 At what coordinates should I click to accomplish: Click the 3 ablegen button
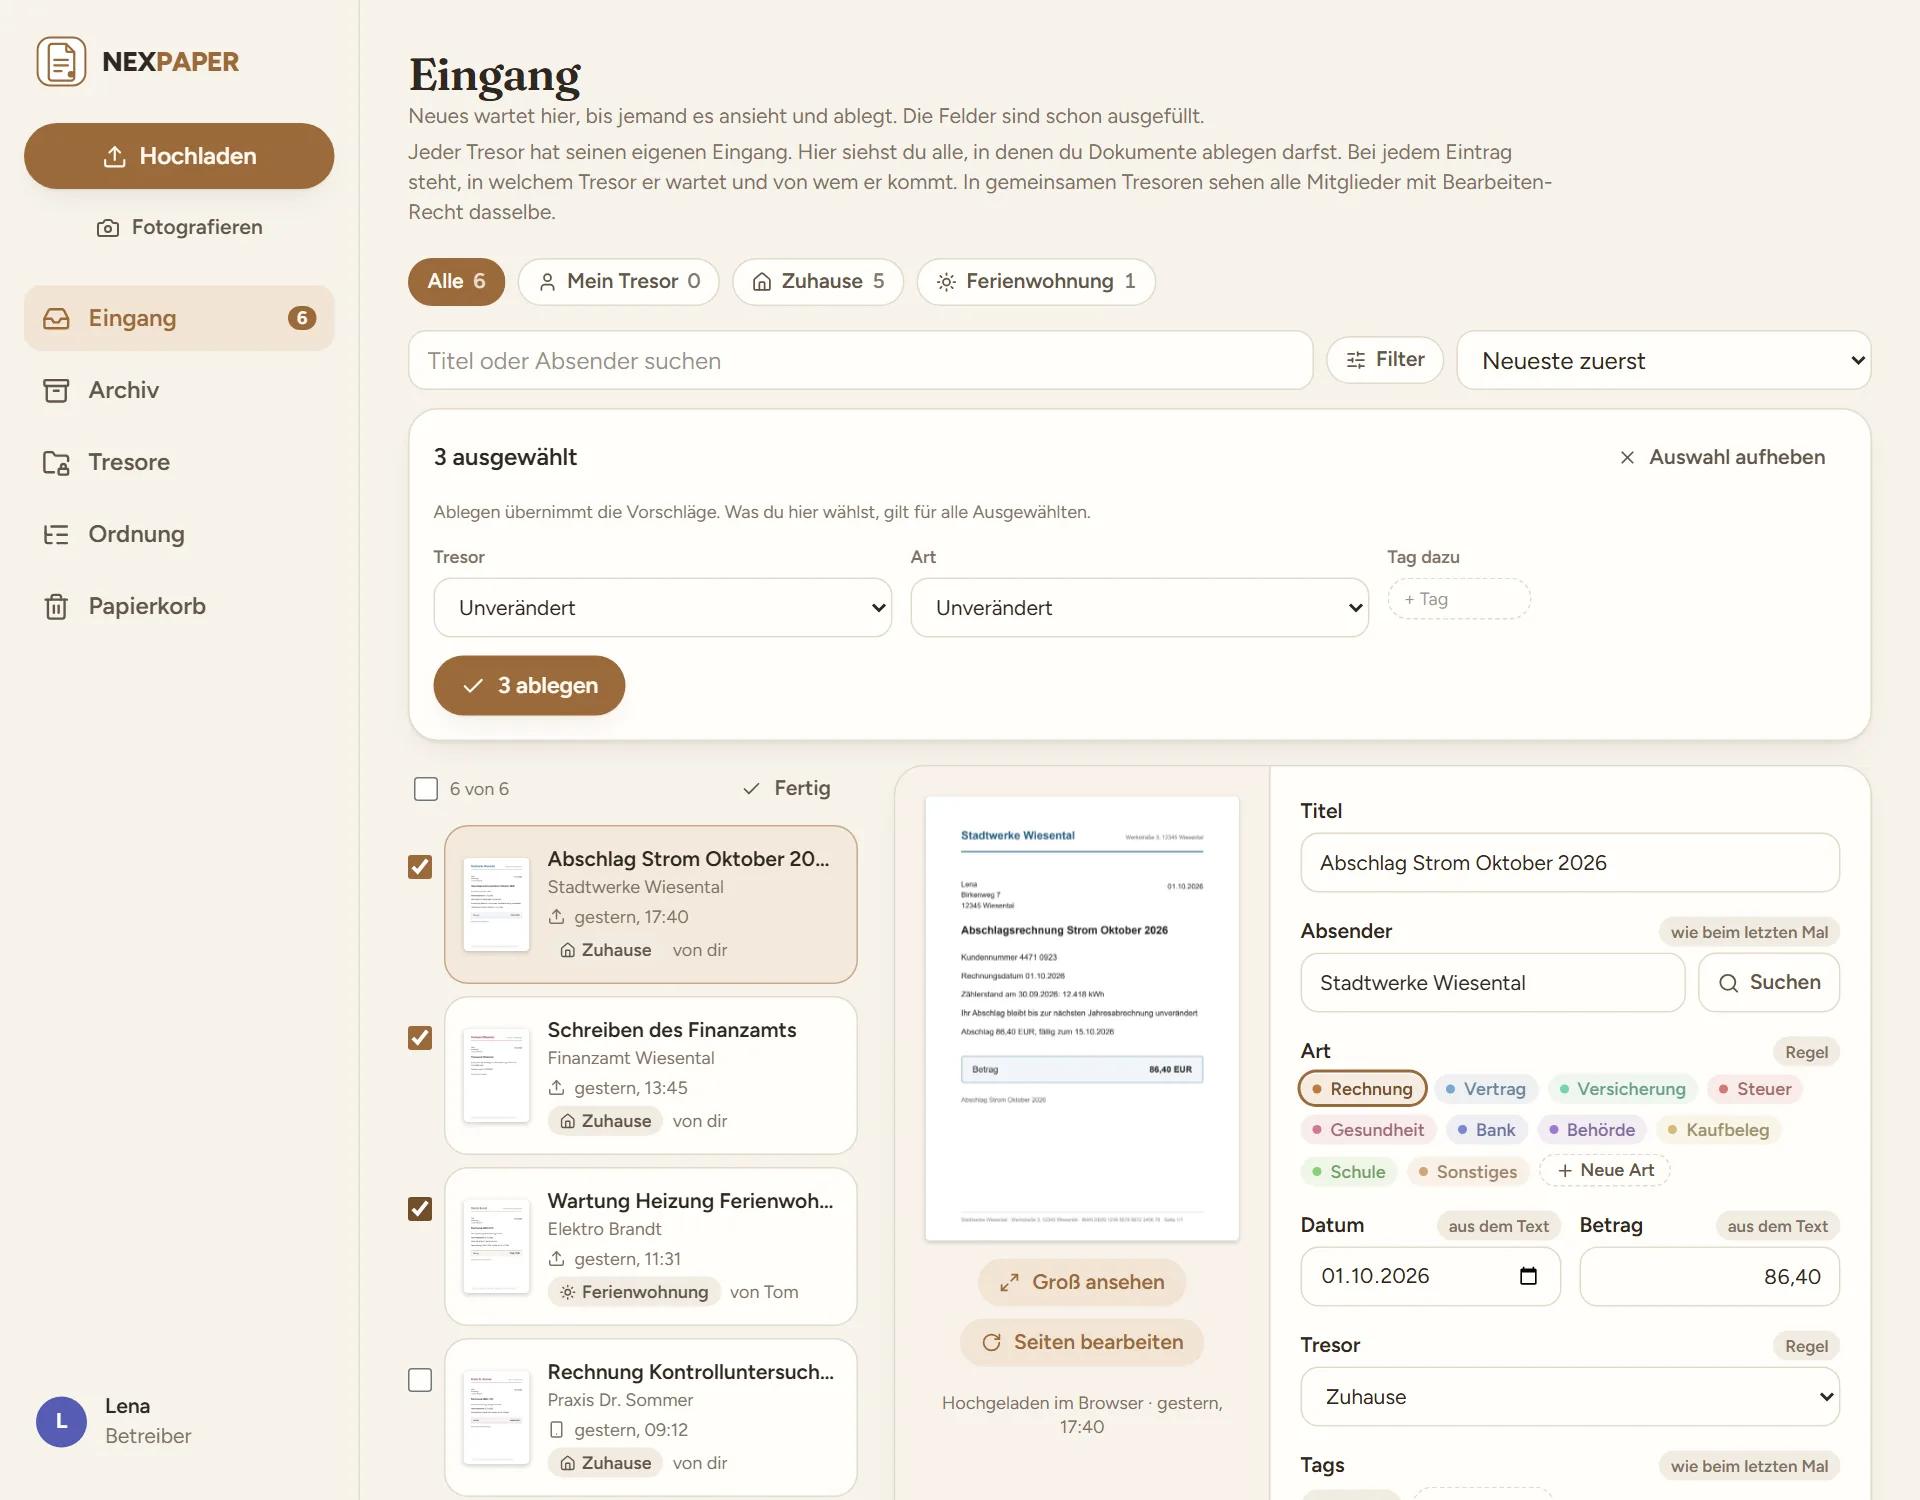coord(529,686)
